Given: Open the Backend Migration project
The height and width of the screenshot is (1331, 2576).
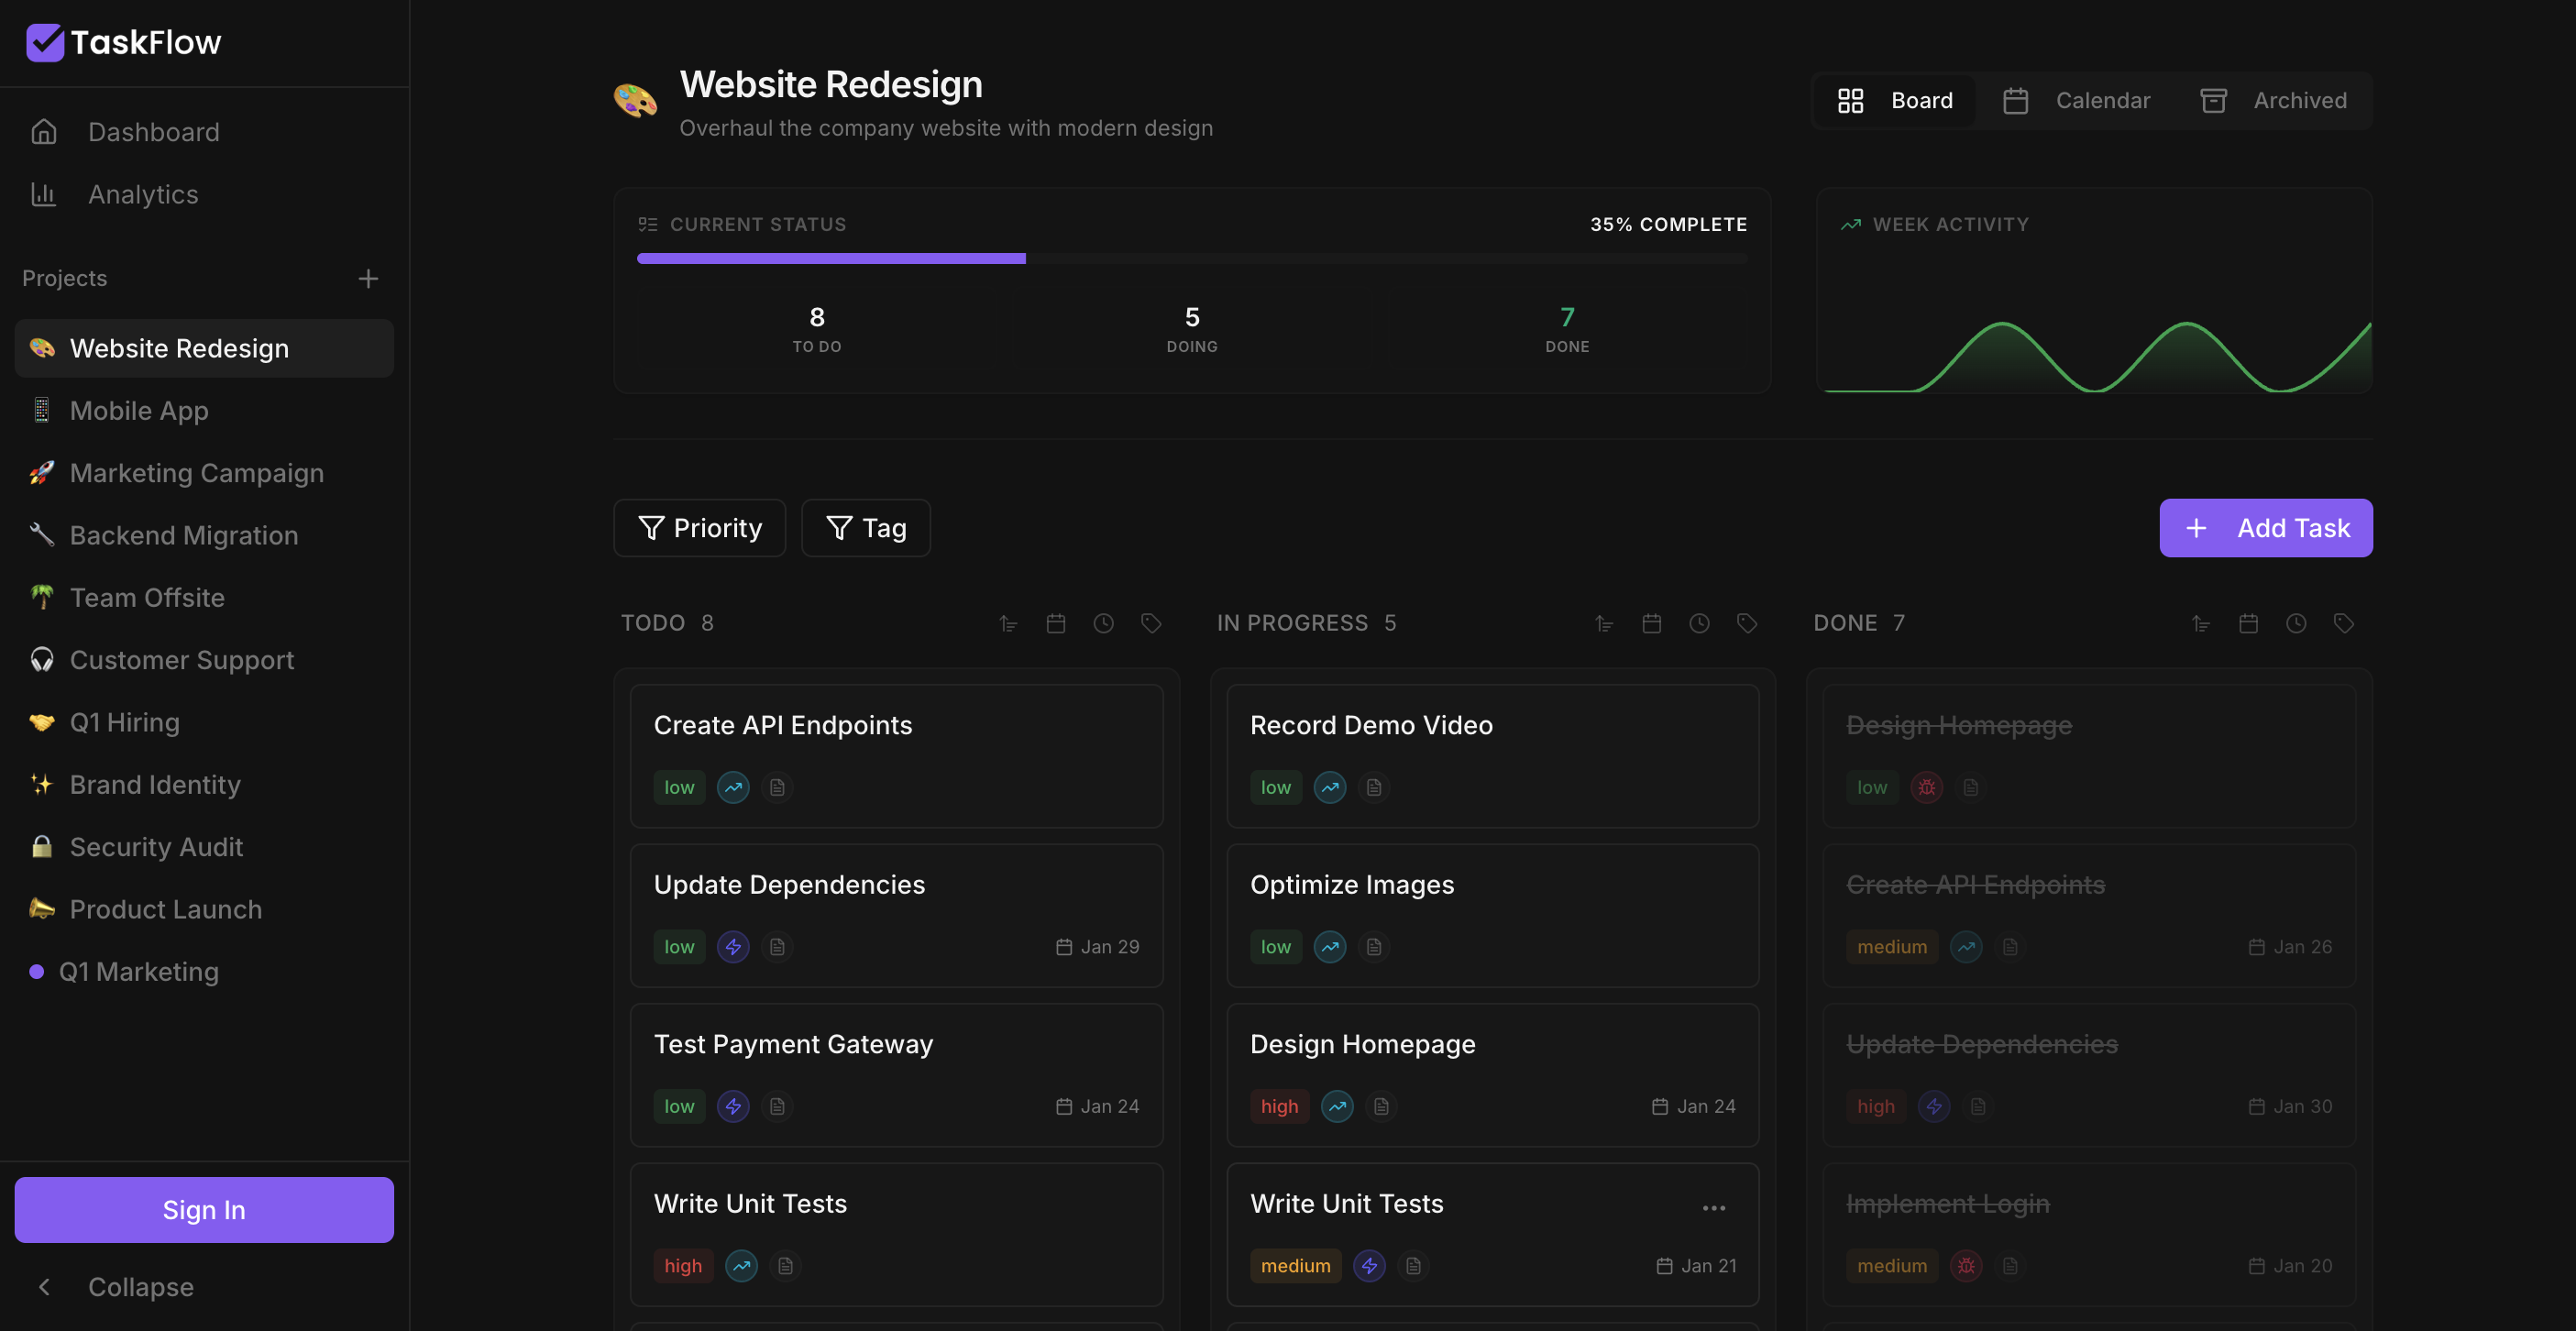Looking at the screenshot, I should 204,535.
